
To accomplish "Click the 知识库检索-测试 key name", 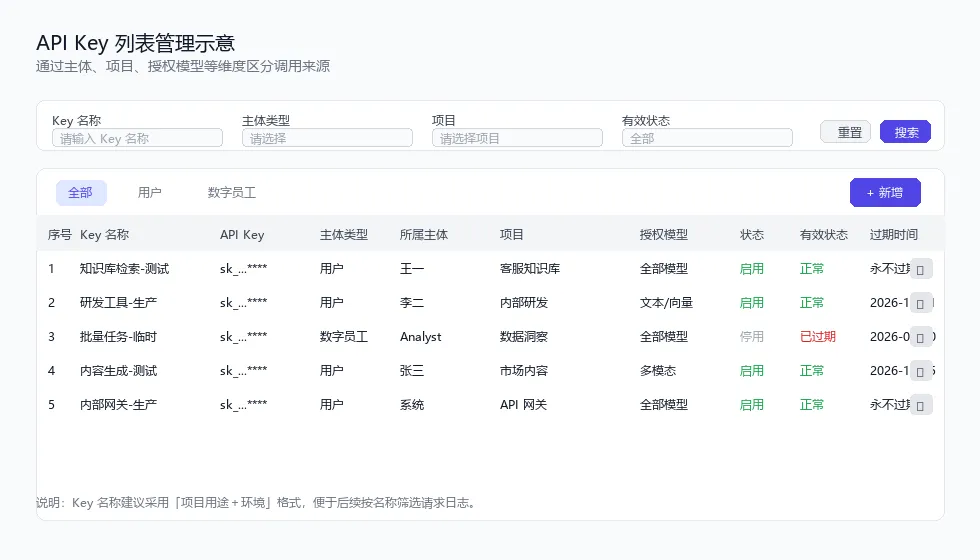I will point(124,269).
